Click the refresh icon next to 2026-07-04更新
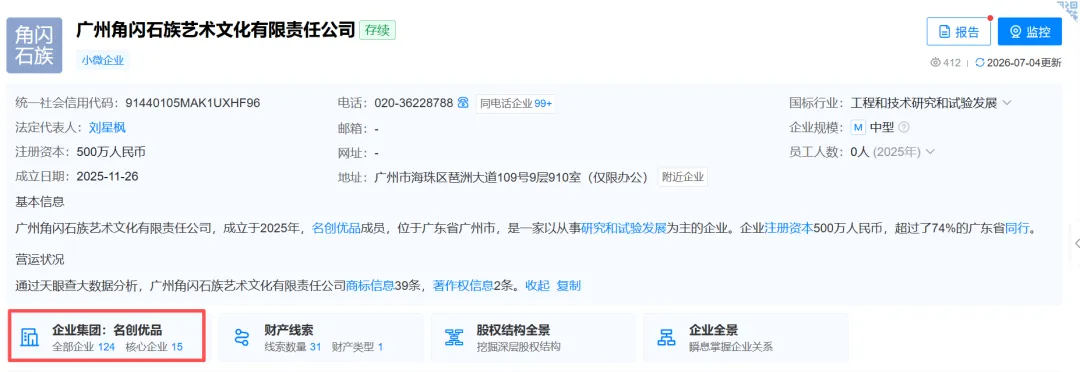 click(980, 63)
